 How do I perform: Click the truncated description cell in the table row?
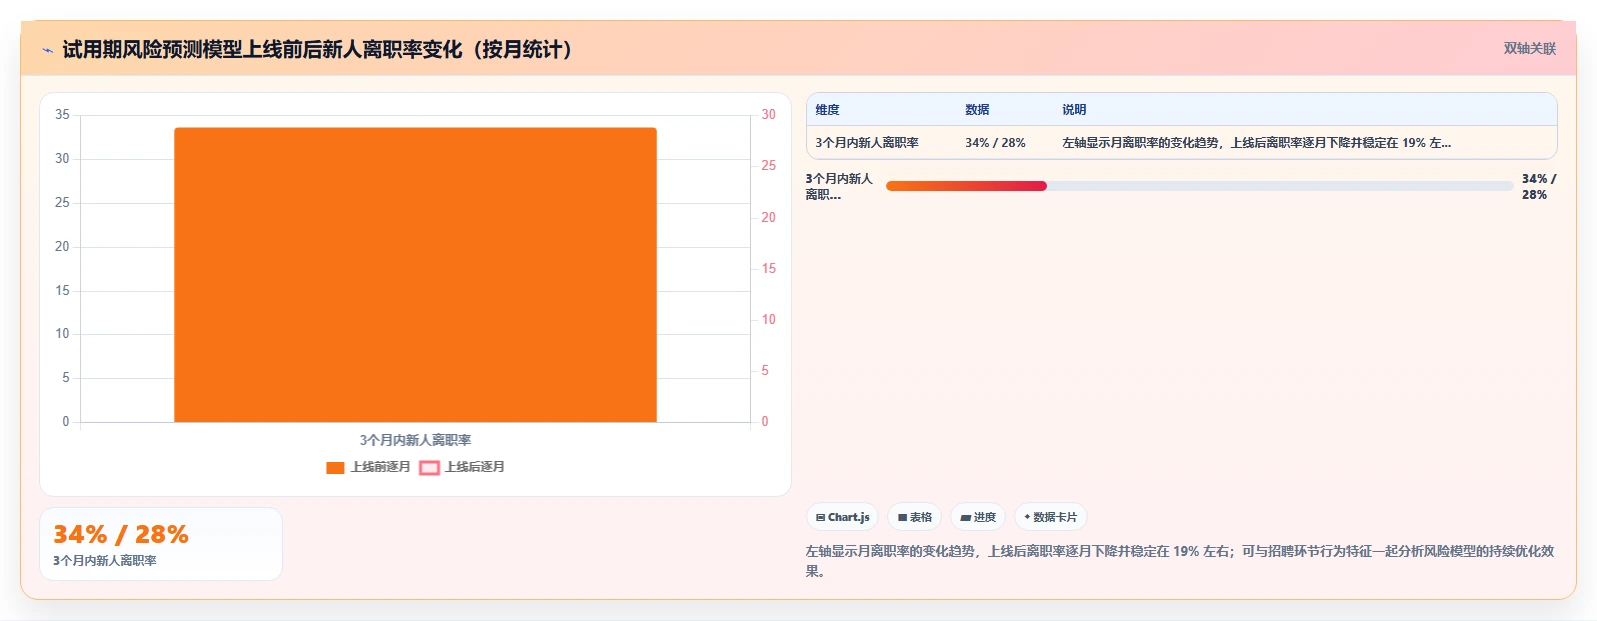click(1256, 143)
